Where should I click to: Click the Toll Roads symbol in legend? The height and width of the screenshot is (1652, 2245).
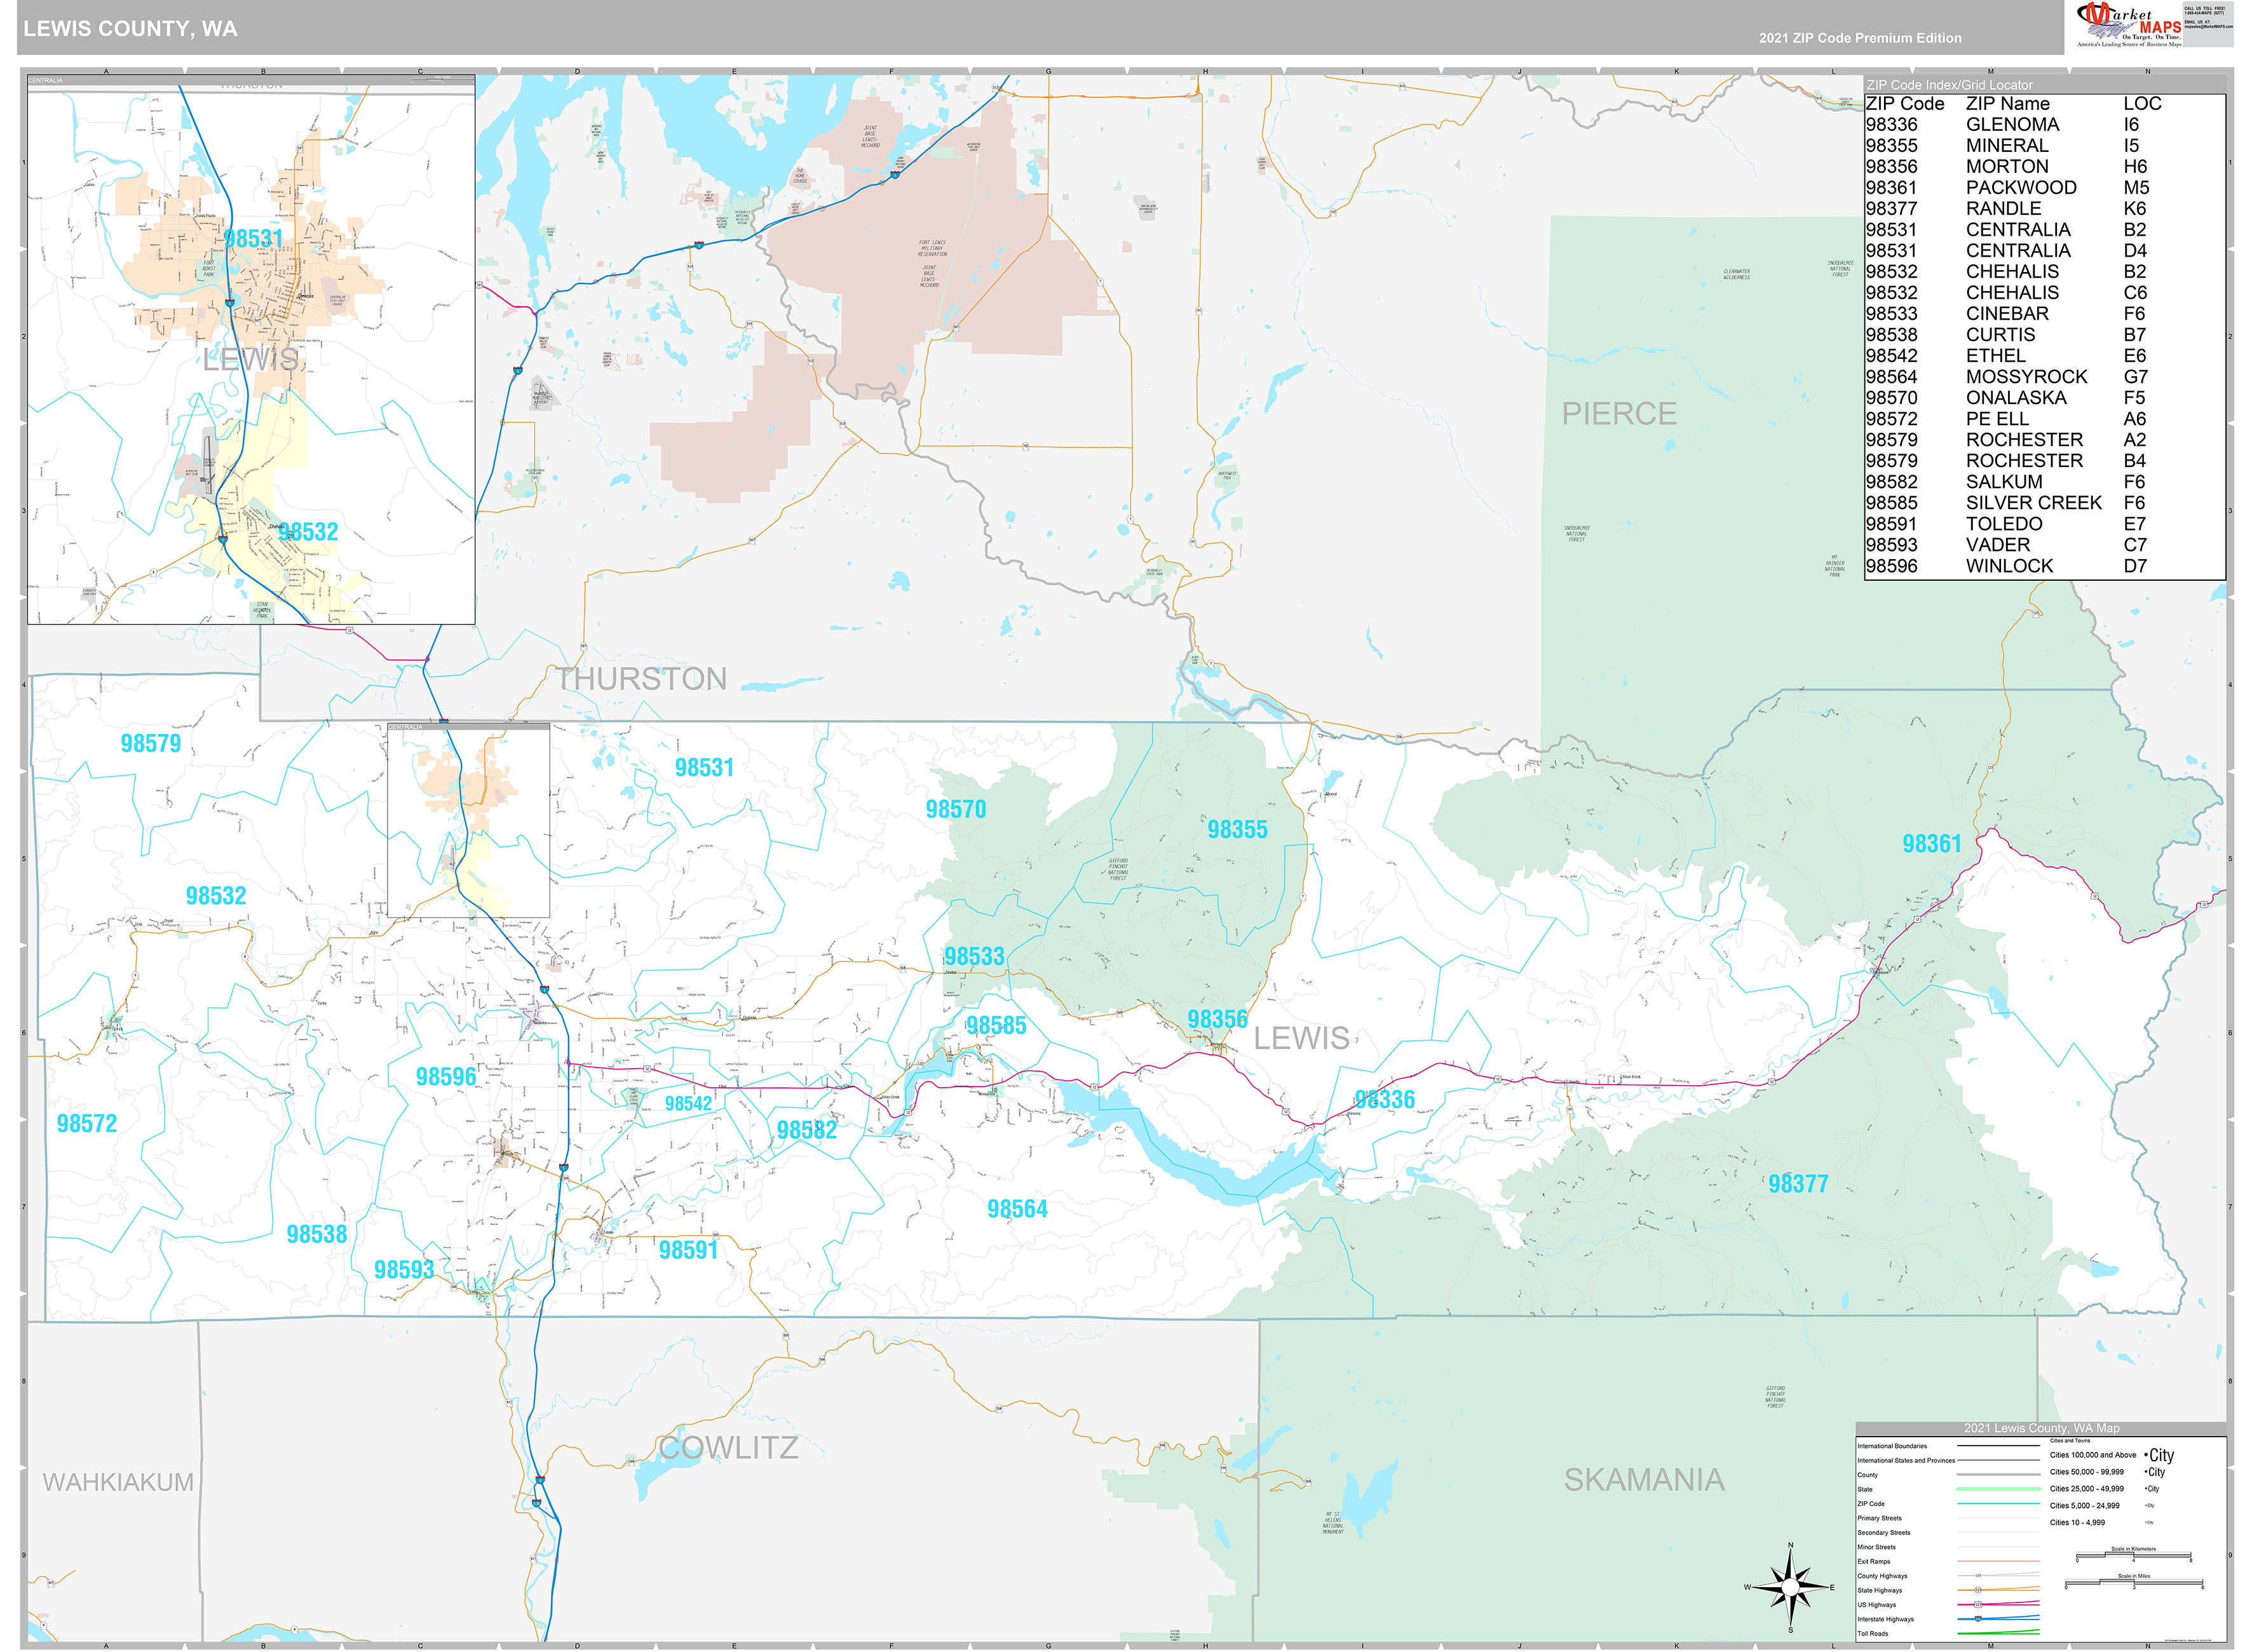click(x=1999, y=1633)
